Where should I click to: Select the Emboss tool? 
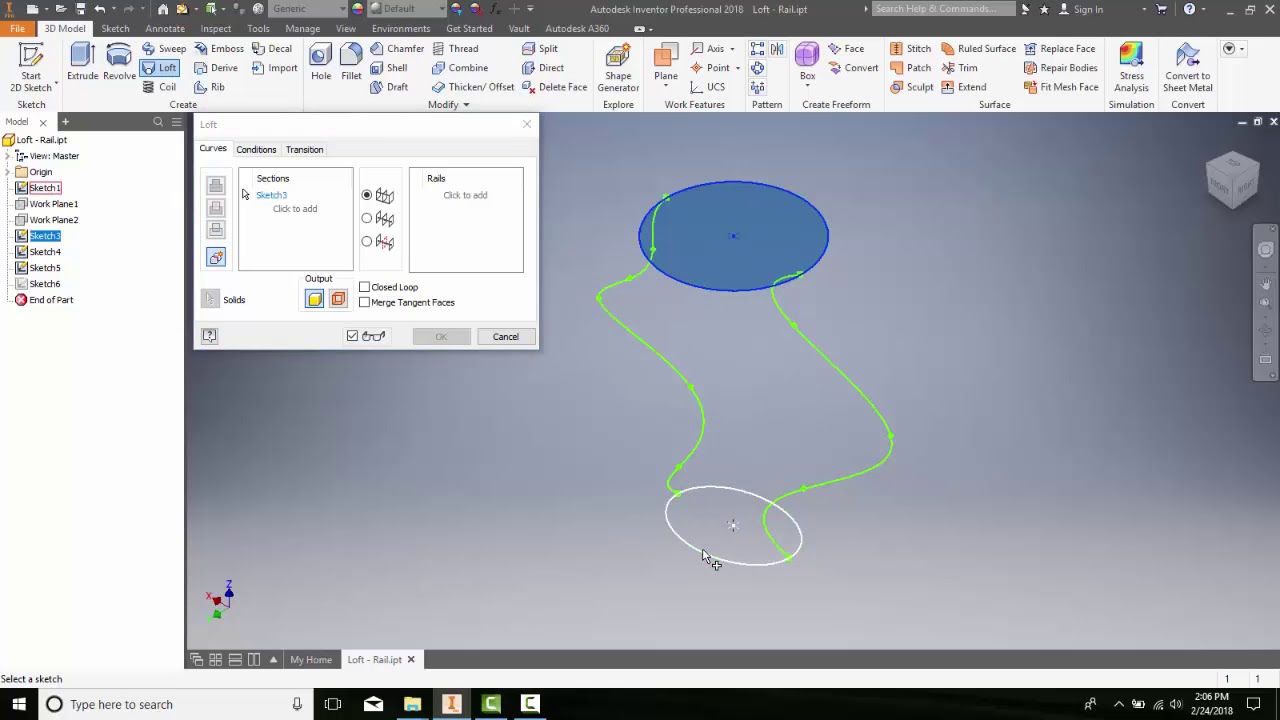tap(218, 48)
